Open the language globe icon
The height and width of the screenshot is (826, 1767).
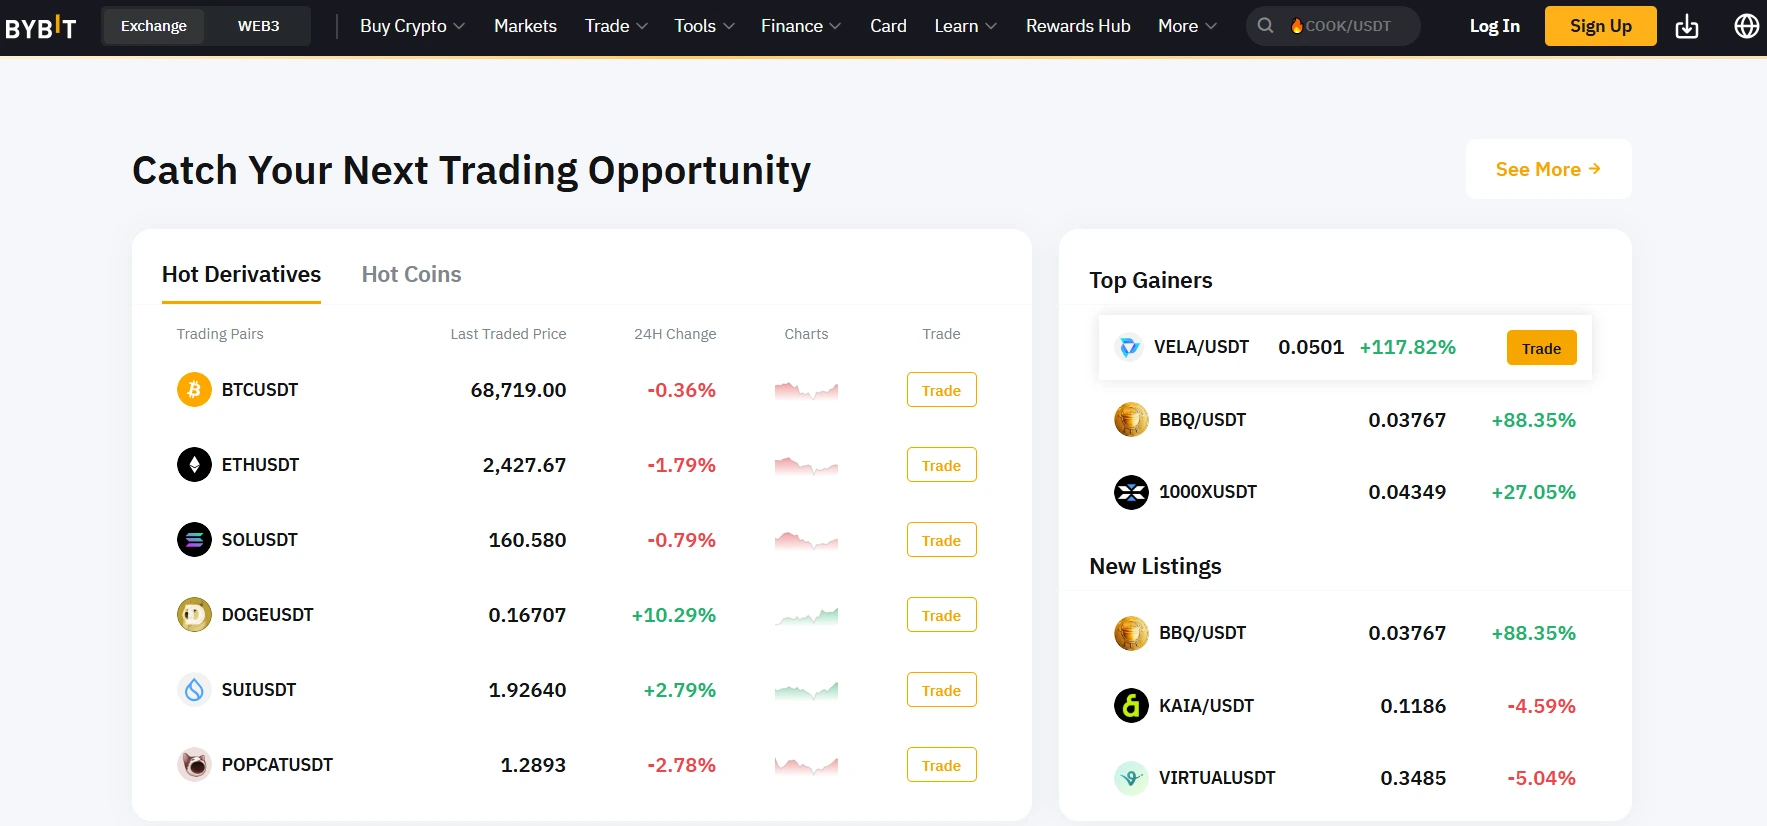point(1746,26)
